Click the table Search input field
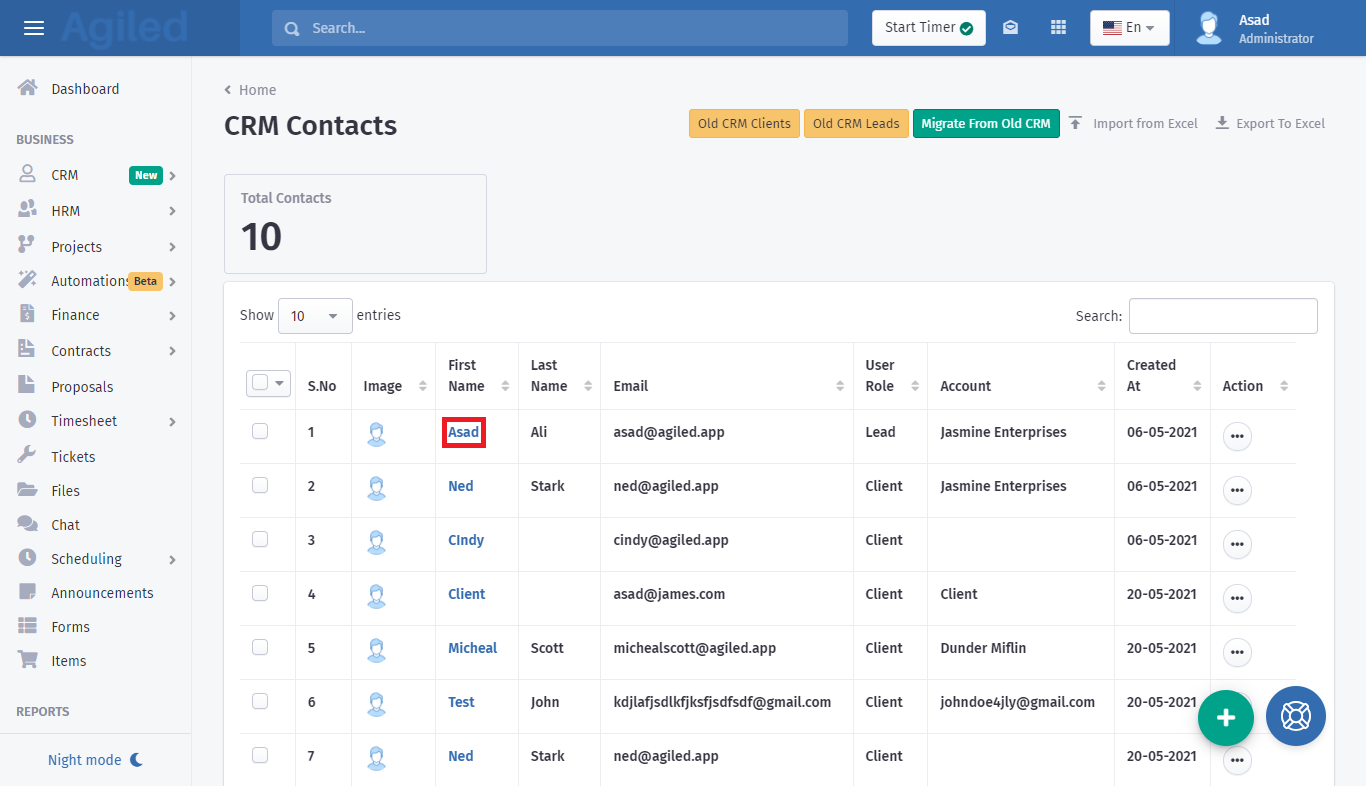 [x=1222, y=316]
